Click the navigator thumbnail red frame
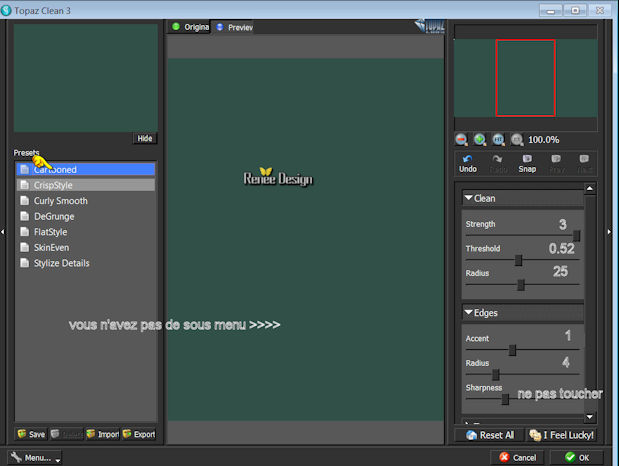 (x=525, y=78)
